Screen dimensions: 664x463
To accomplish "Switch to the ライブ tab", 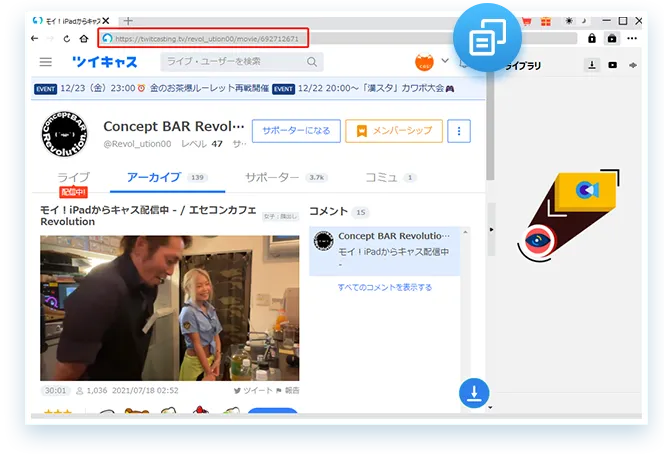I will [73, 177].
